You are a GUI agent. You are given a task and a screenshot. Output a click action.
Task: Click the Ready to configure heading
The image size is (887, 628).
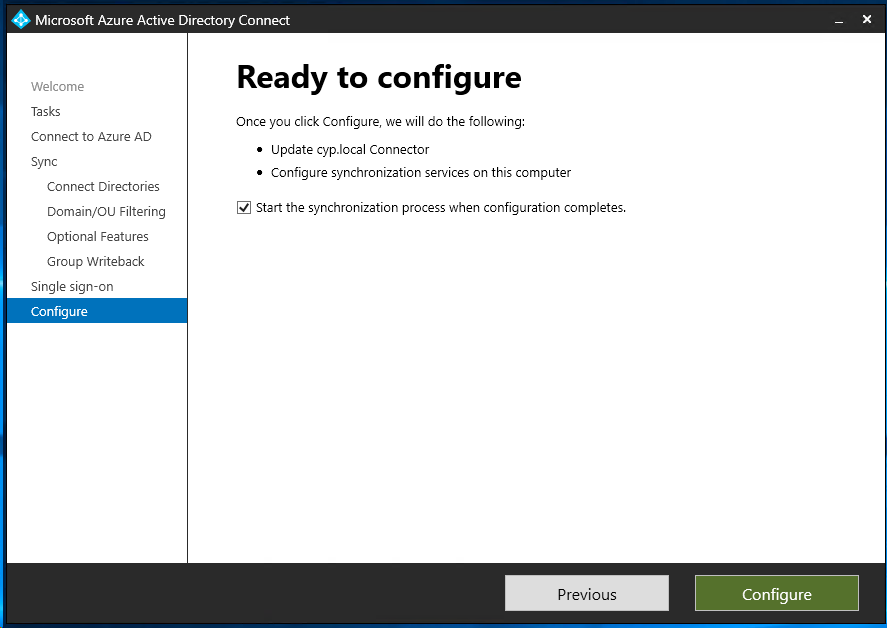(x=379, y=78)
